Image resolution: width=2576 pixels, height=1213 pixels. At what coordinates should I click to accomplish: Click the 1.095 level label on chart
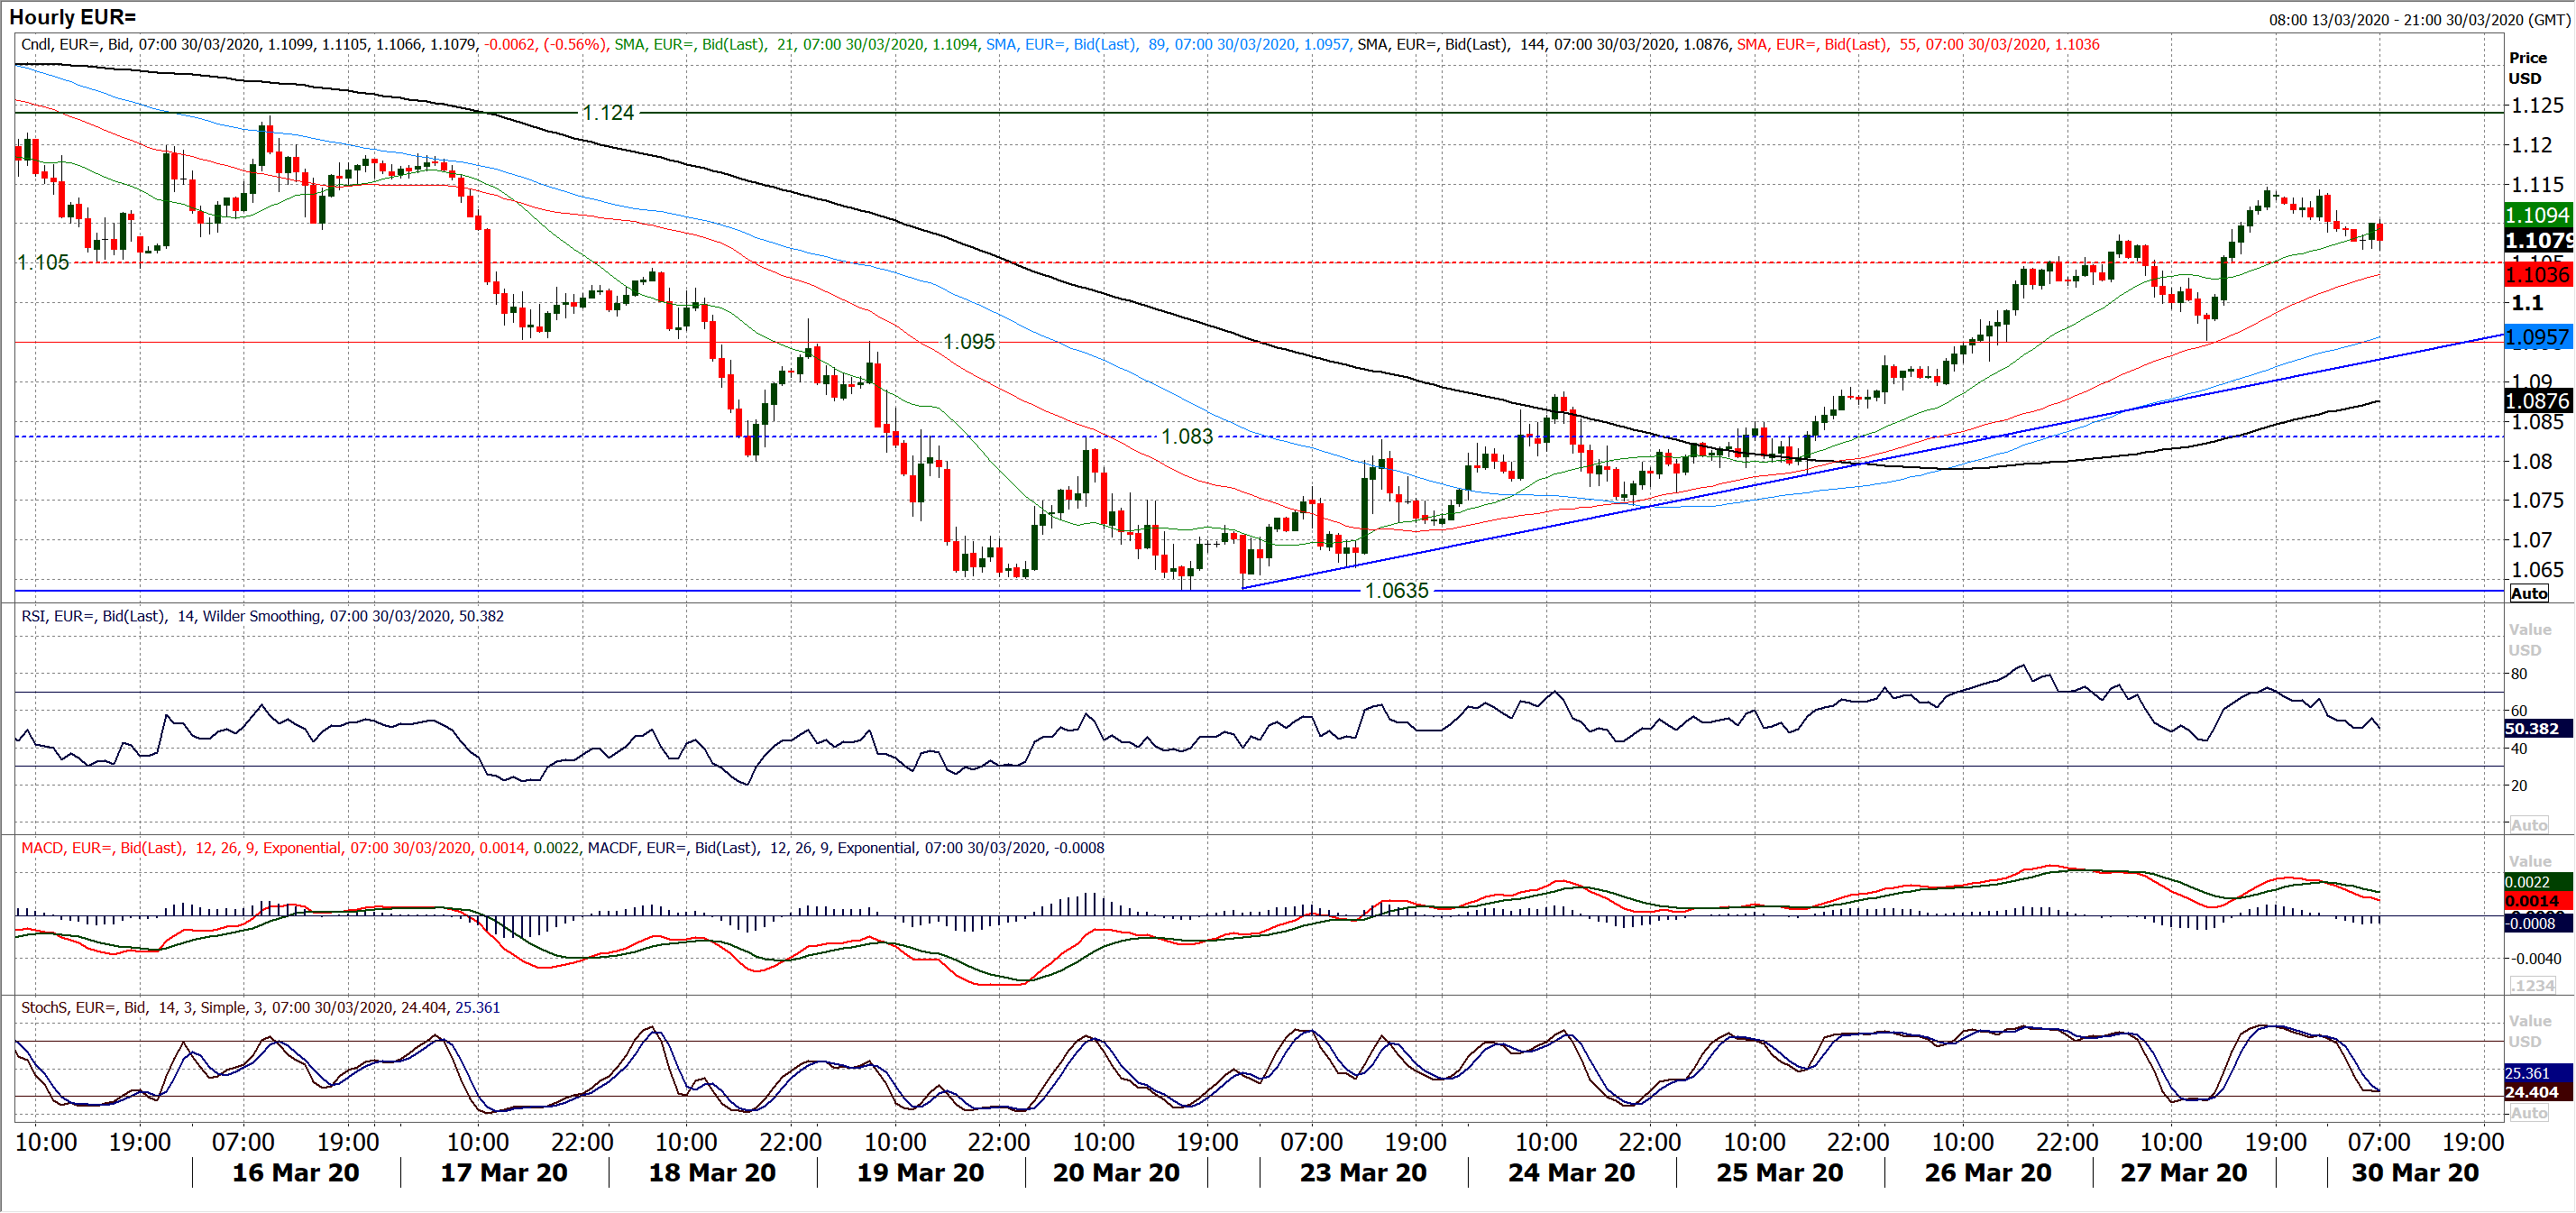pyautogui.click(x=969, y=342)
